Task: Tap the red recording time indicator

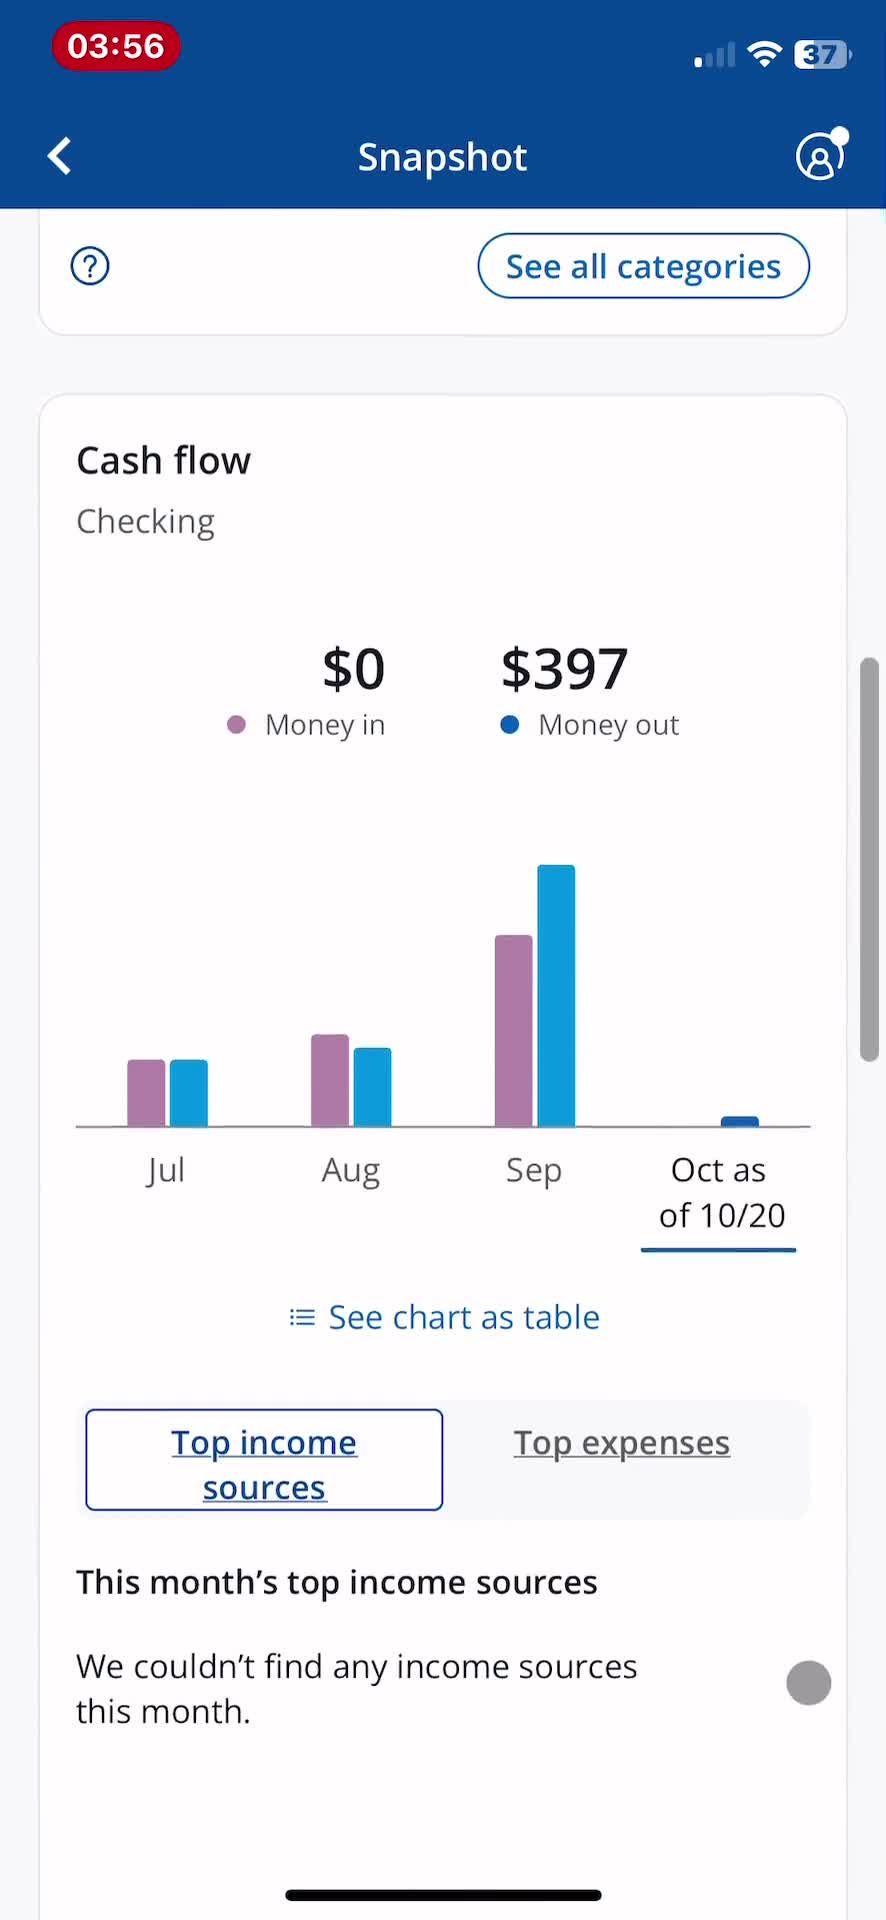Action: [x=116, y=46]
